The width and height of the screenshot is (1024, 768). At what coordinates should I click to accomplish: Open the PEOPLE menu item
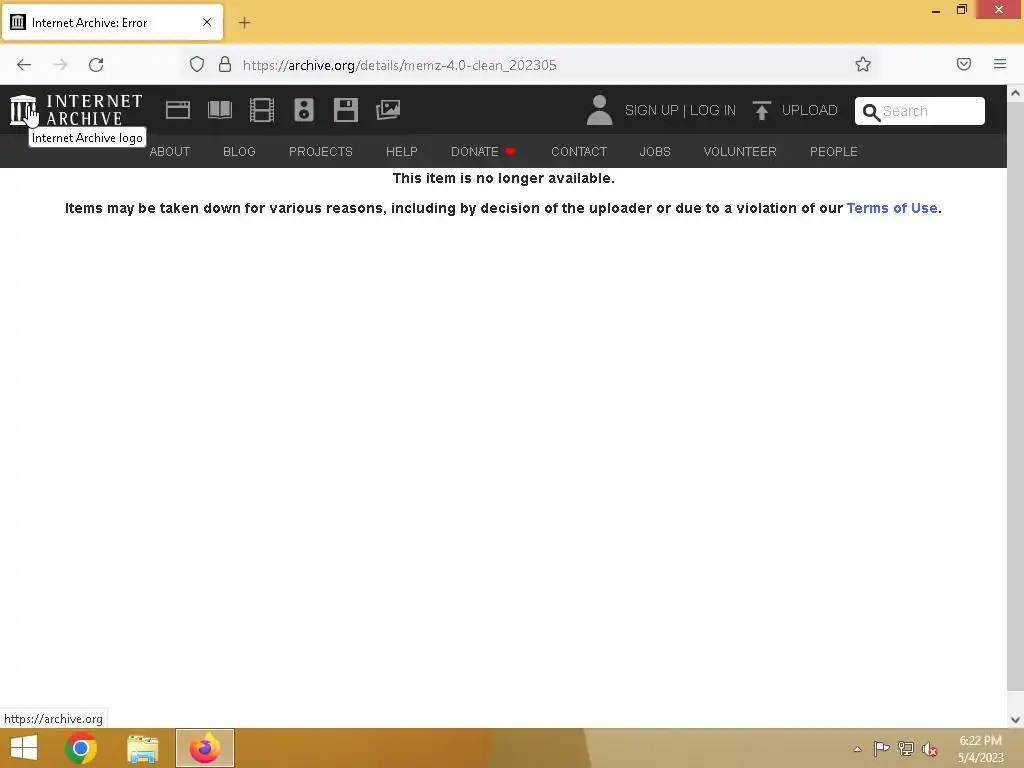click(x=834, y=152)
